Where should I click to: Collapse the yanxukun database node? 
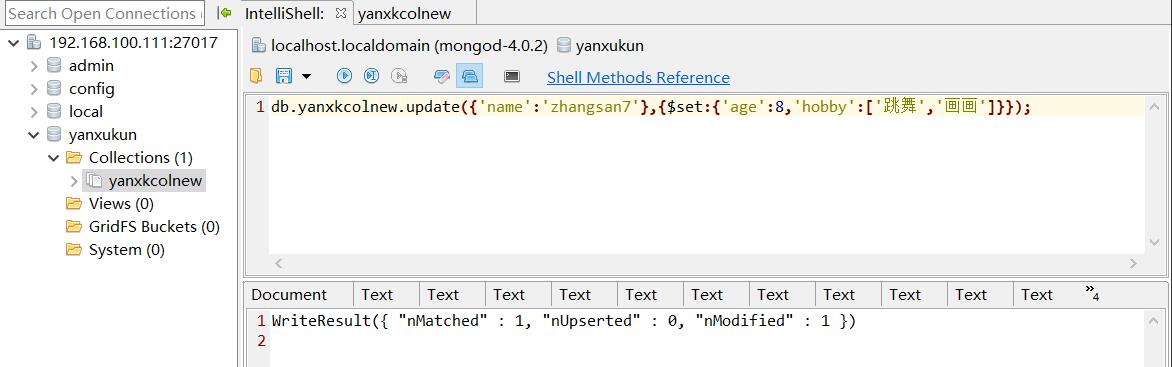click(x=34, y=135)
